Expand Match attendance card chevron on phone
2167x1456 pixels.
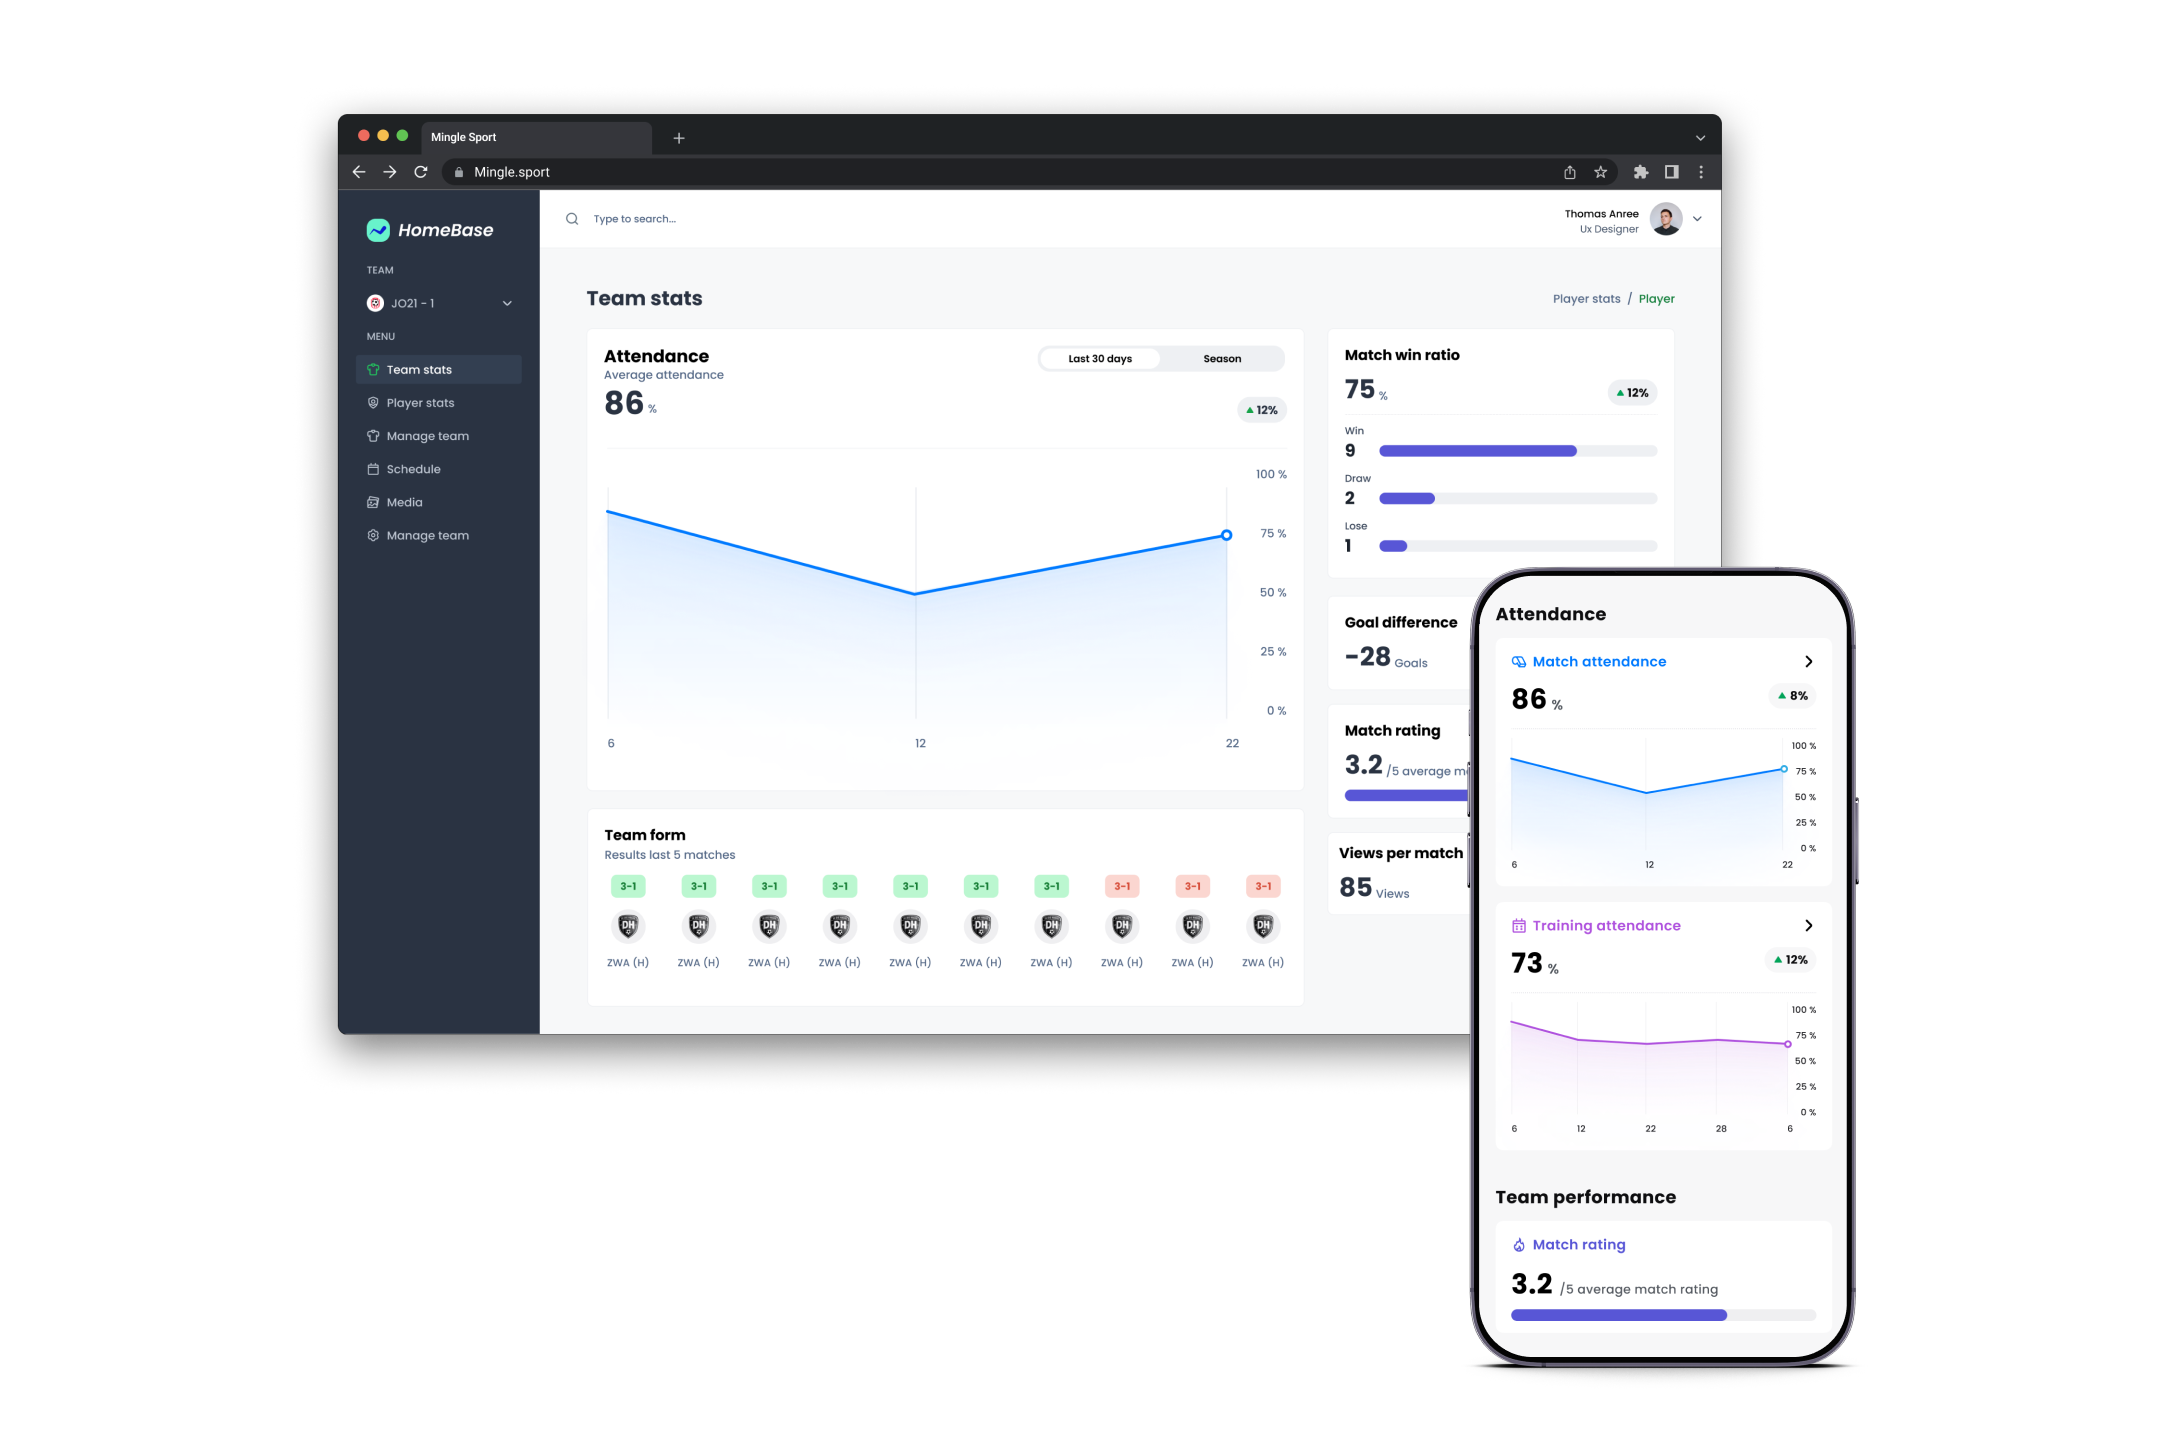click(x=1808, y=662)
